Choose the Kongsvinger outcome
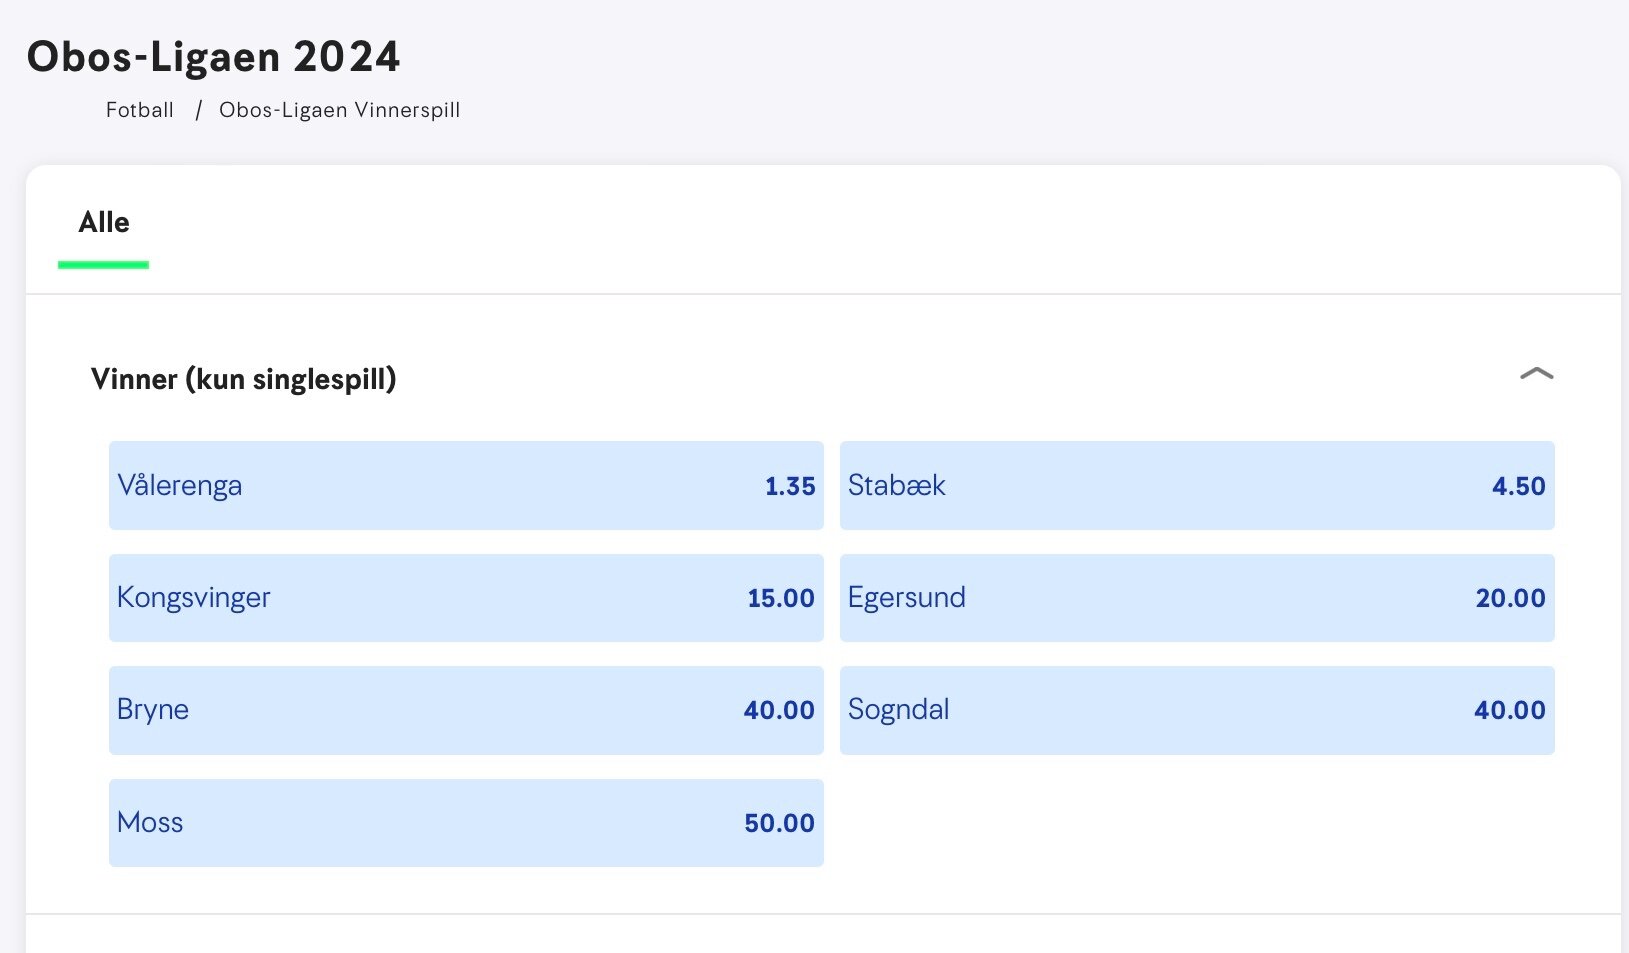1629x953 pixels. 466,598
